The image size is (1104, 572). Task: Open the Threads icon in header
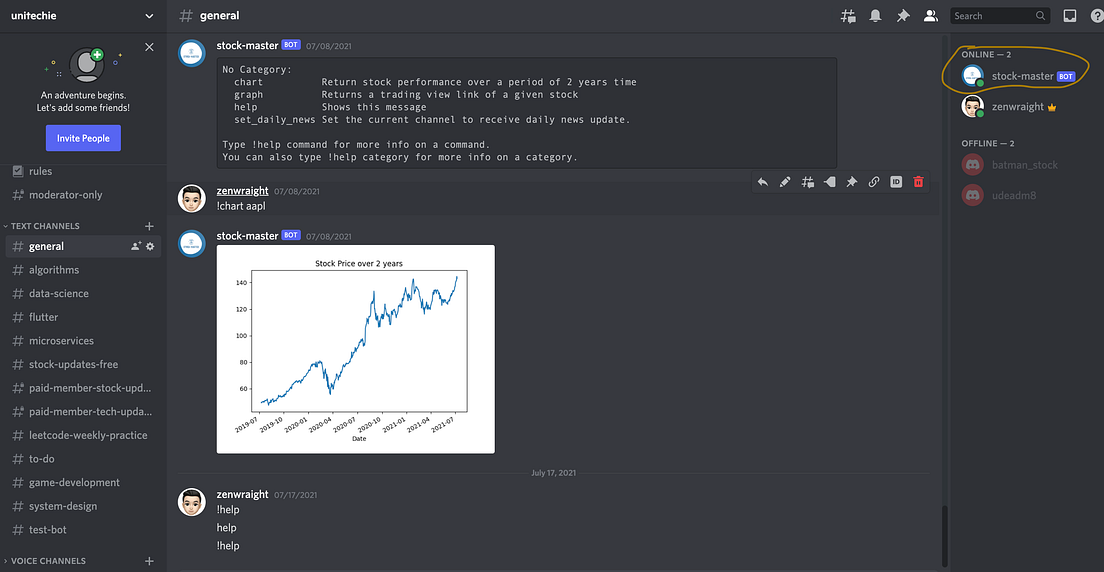tap(848, 15)
